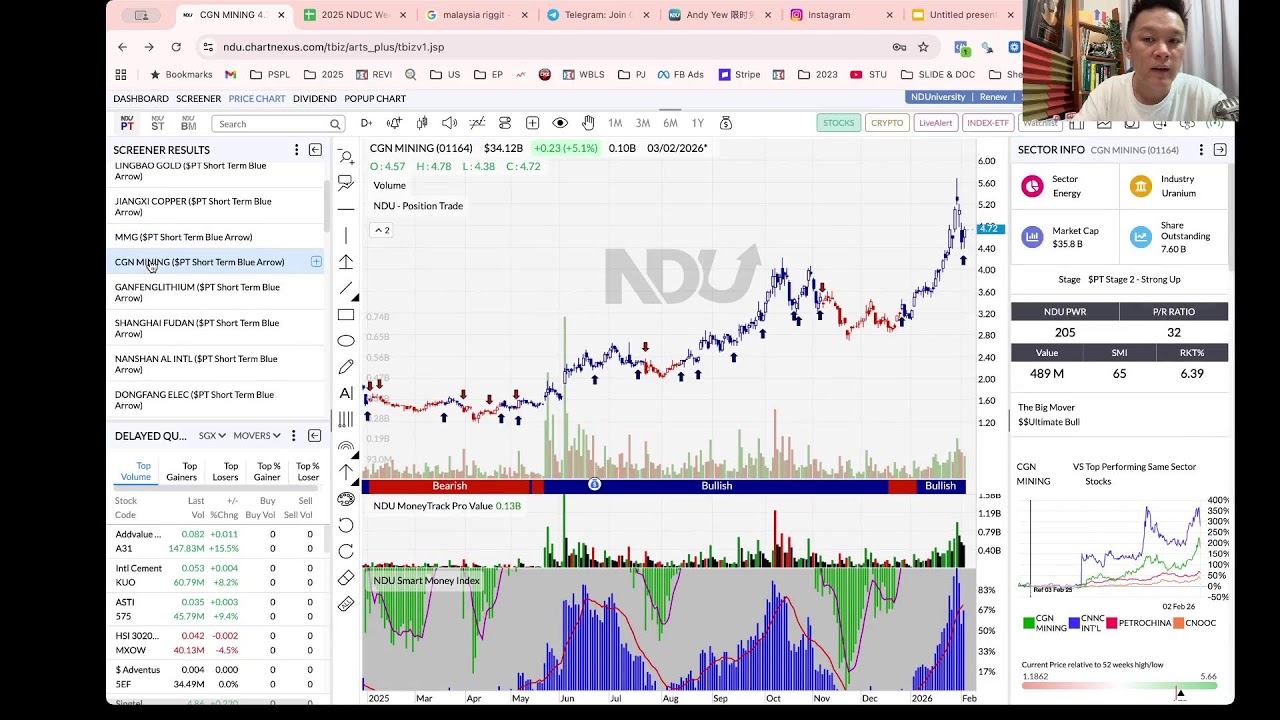Viewport: 1280px width, 720px height.
Task: Collapse the Delayed Quotes panel
Action: click(314, 436)
